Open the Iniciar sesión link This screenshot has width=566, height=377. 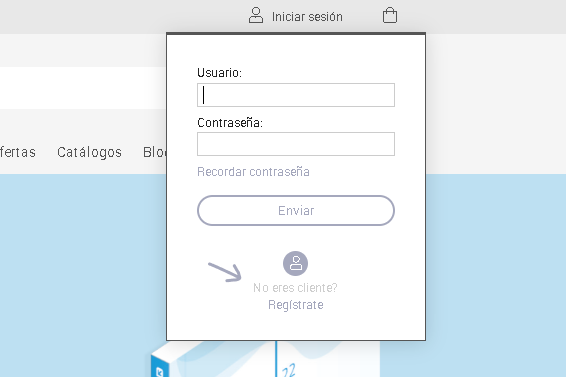tap(307, 17)
